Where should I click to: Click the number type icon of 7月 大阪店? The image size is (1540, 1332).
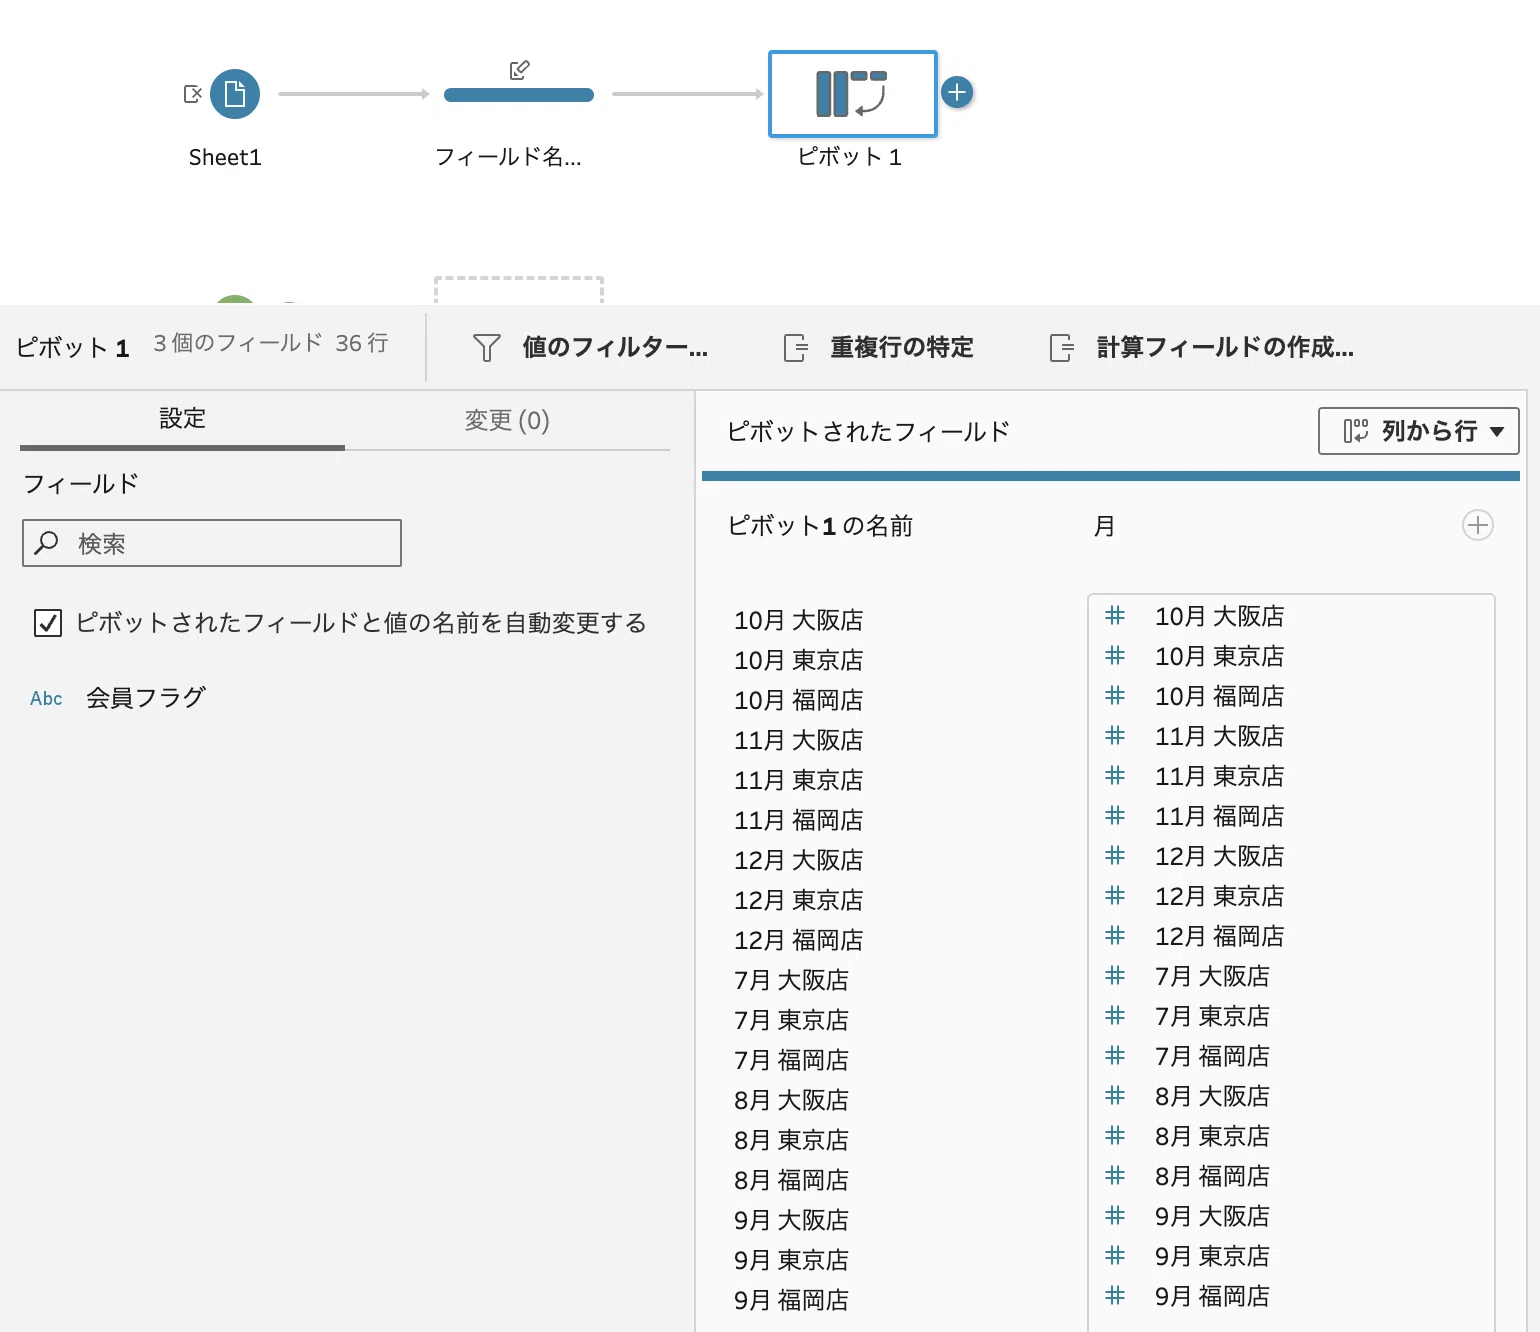1115,976
